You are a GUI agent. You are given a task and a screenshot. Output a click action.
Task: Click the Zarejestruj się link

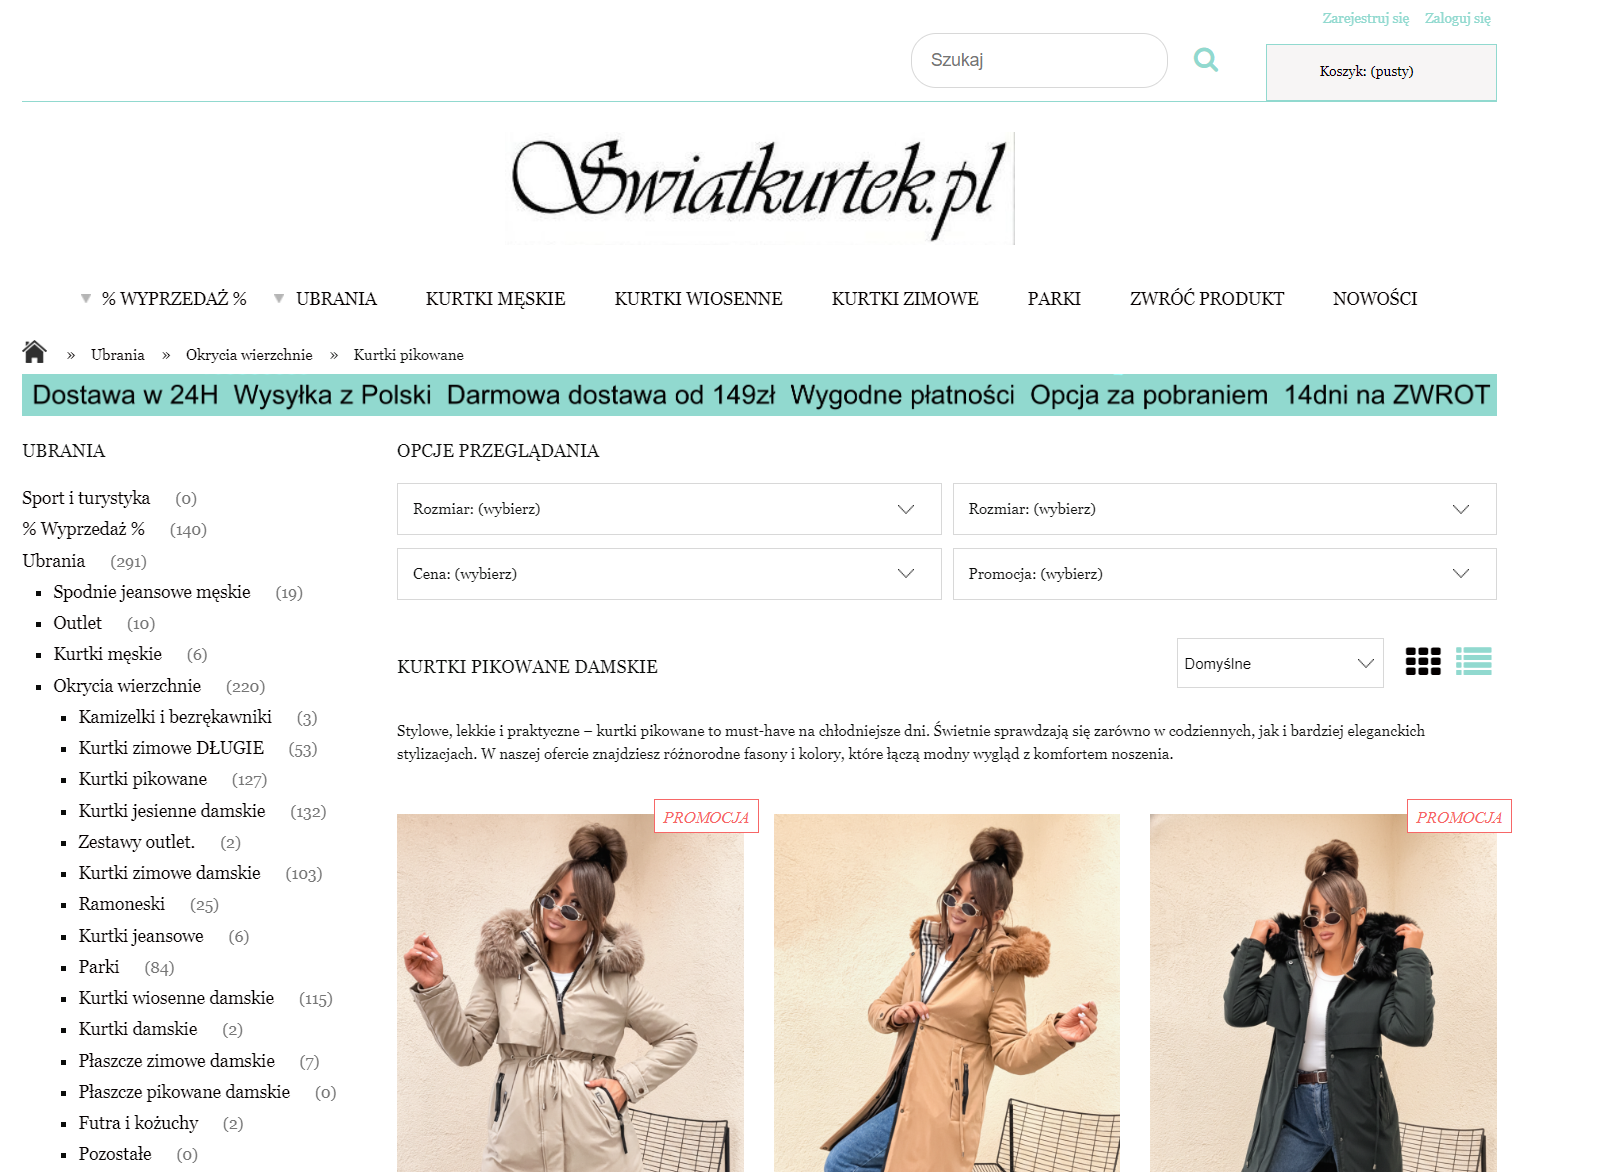pyautogui.click(x=1365, y=18)
